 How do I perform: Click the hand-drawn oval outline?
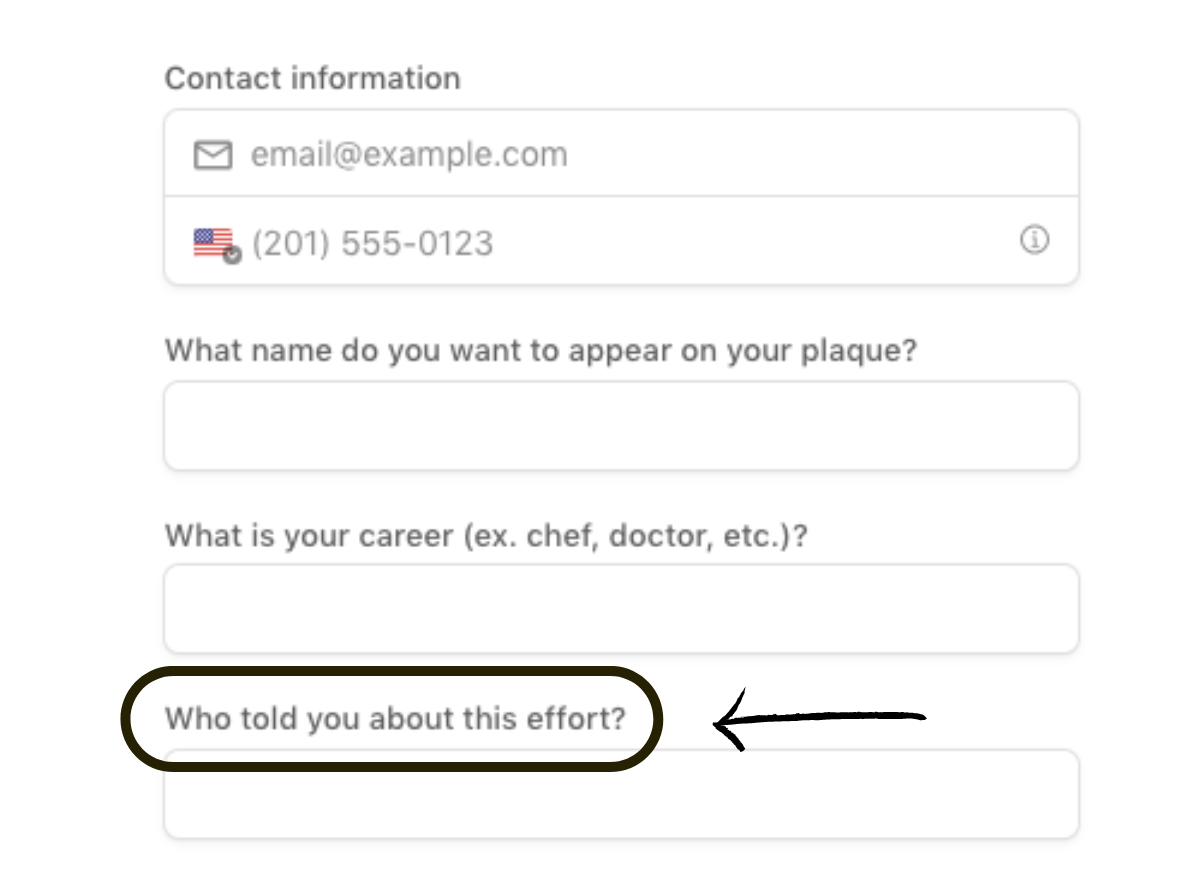(392, 671)
